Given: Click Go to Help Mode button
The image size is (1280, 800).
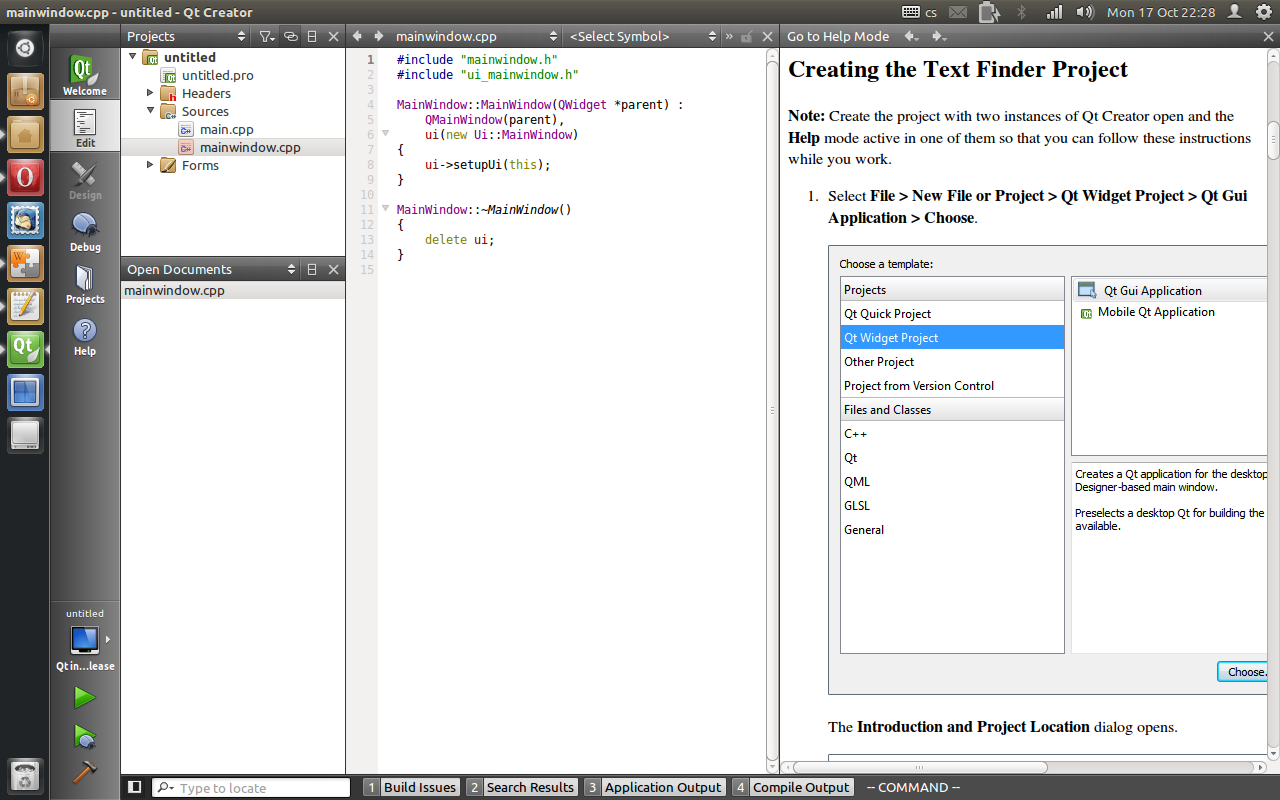Looking at the screenshot, I should (x=838, y=36).
